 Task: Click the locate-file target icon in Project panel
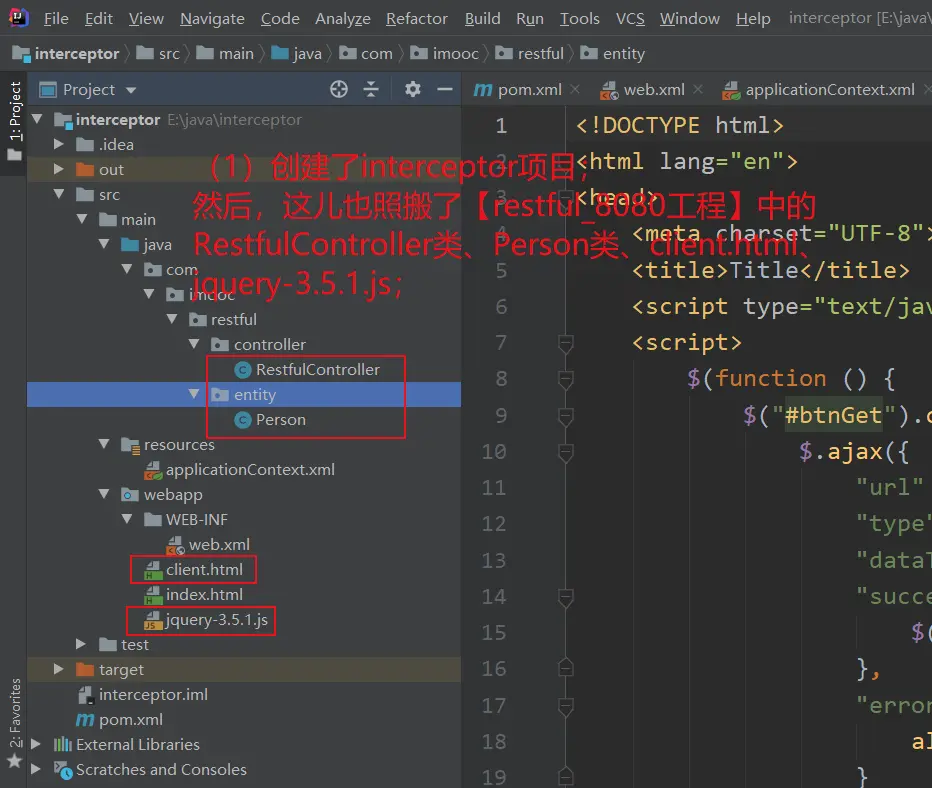point(339,90)
